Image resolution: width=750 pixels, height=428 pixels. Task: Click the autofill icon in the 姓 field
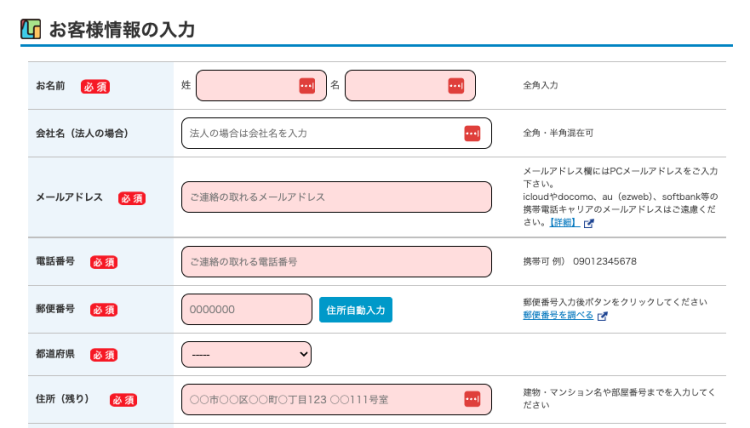(x=307, y=86)
